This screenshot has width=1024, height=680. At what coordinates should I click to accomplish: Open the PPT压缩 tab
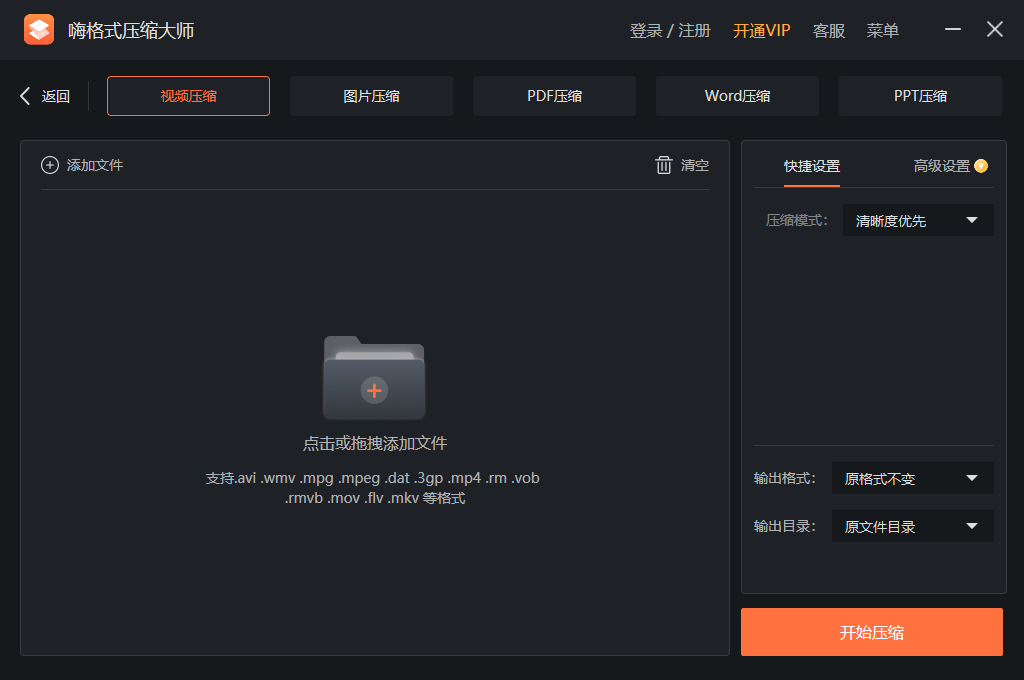pyautogui.click(x=920, y=95)
